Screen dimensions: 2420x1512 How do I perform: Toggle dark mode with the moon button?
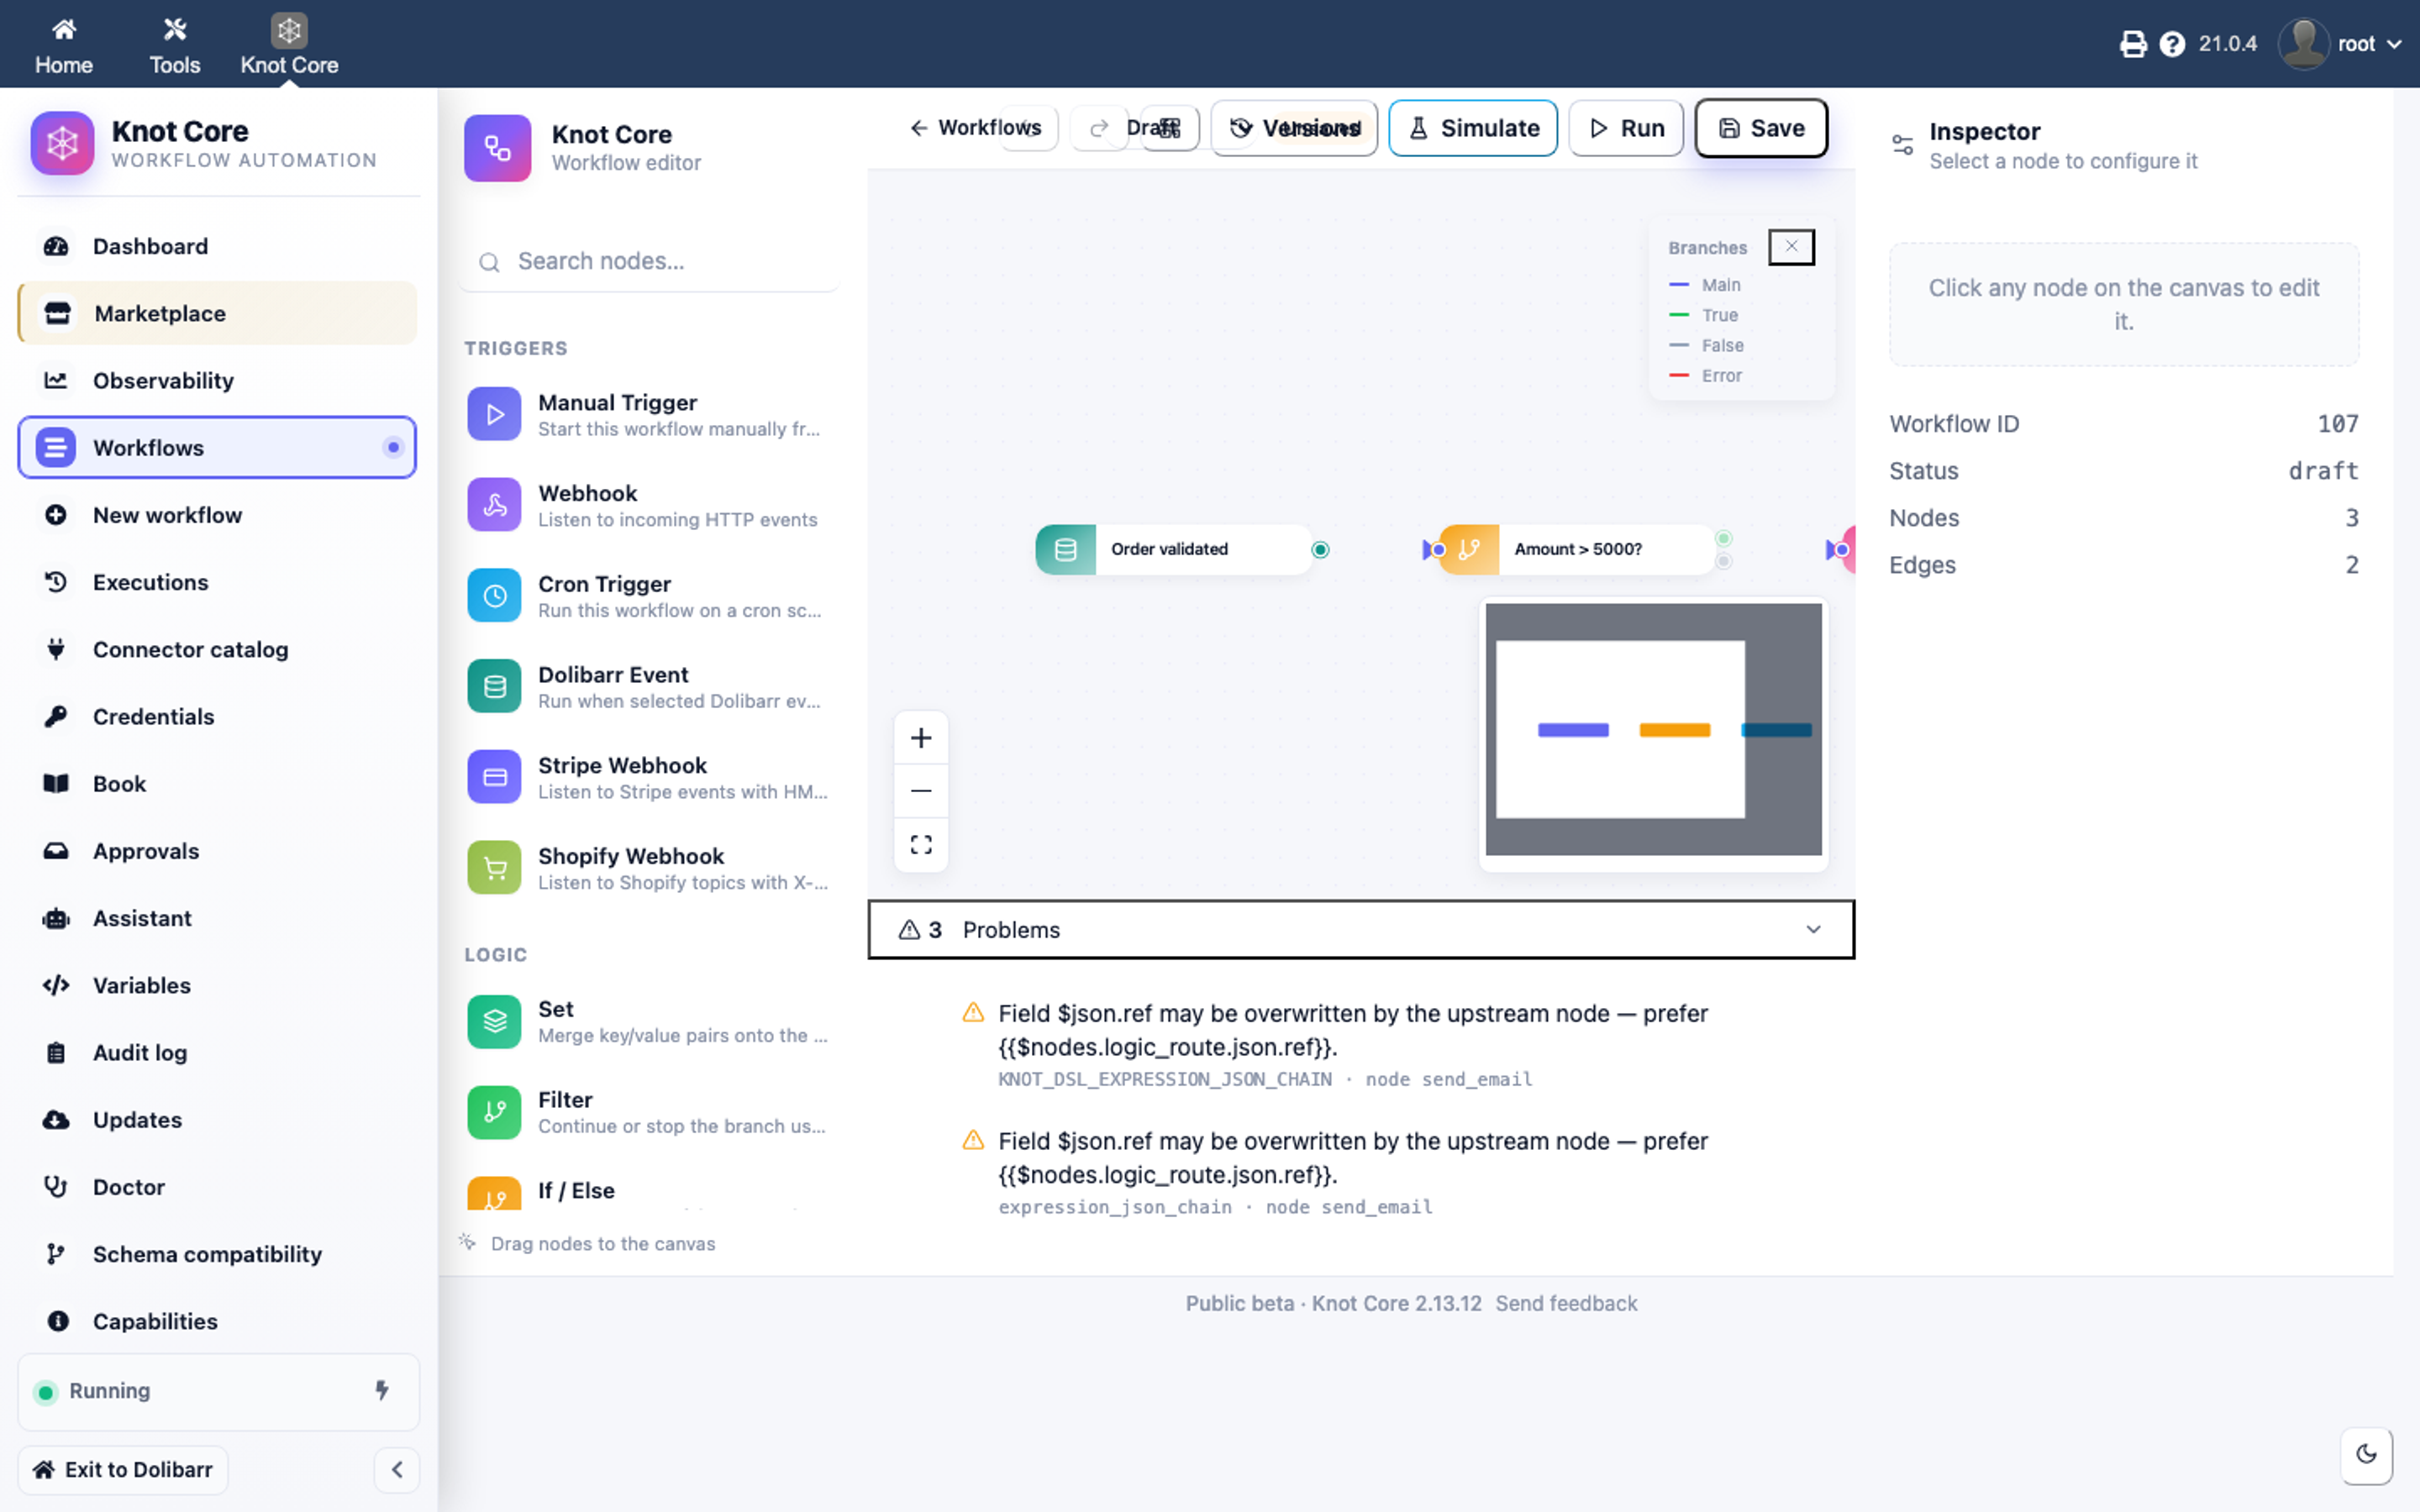pos(2365,1454)
